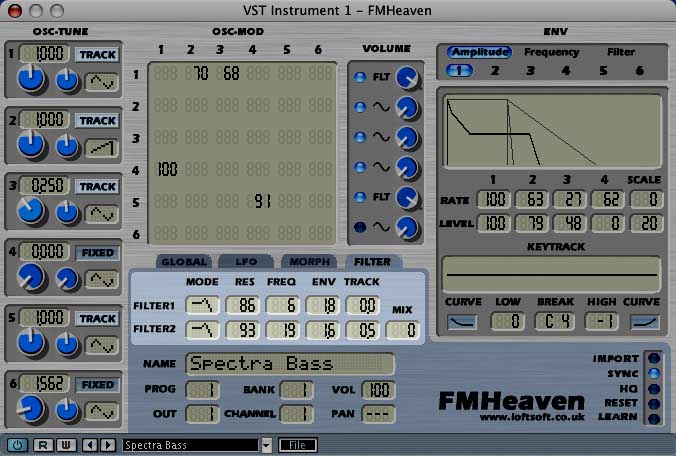Image resolution: width=676 pixels, height=456 pixels.
Task: Click the oscillator 4 waveform selector icon
Action: tap(102, 280)
